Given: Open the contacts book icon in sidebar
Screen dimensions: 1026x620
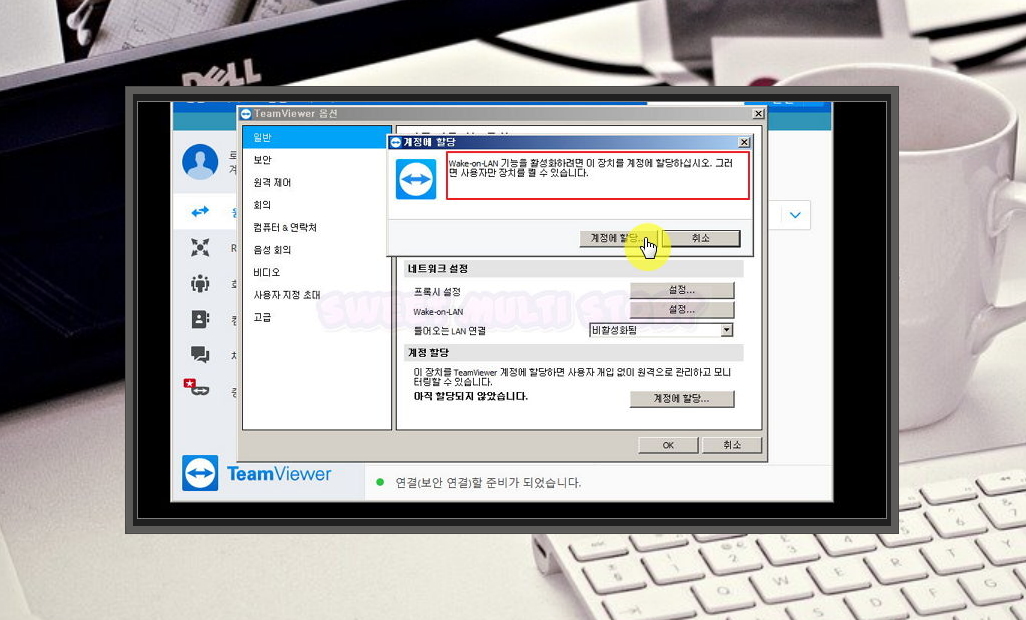Looking at the screenshot, I should [x=200, y=319].
